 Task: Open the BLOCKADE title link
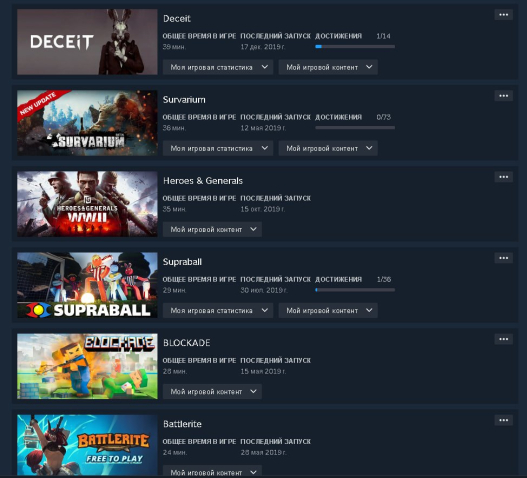coord(187,343)
